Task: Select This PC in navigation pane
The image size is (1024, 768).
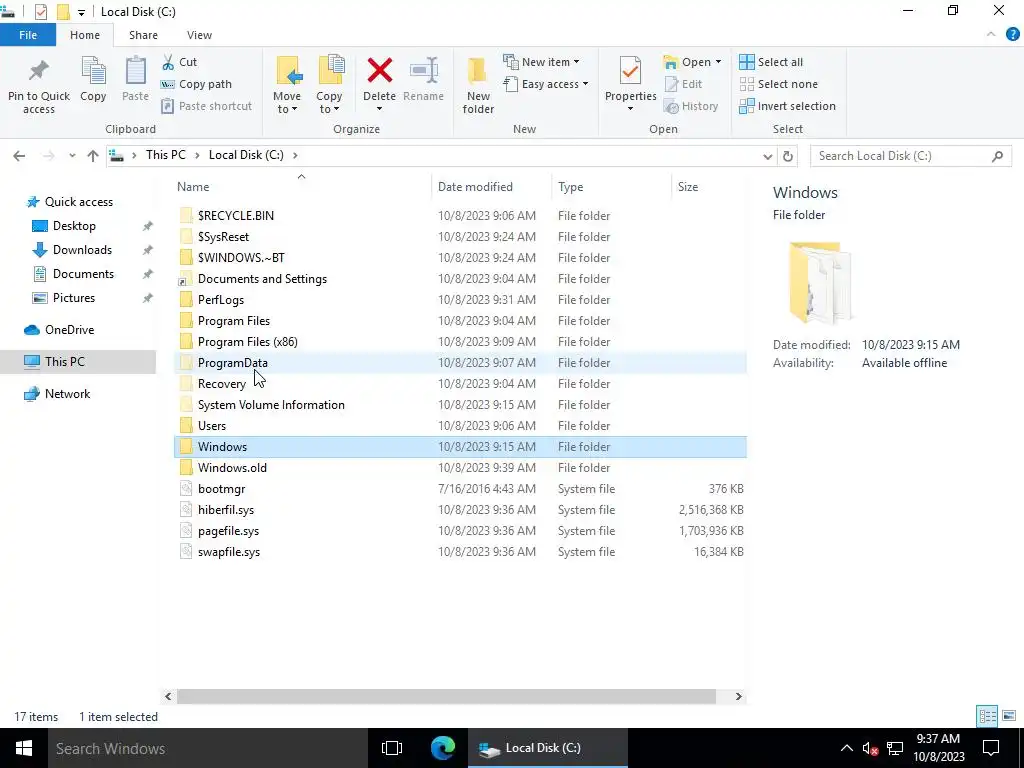Action: [x=78, y=362]
